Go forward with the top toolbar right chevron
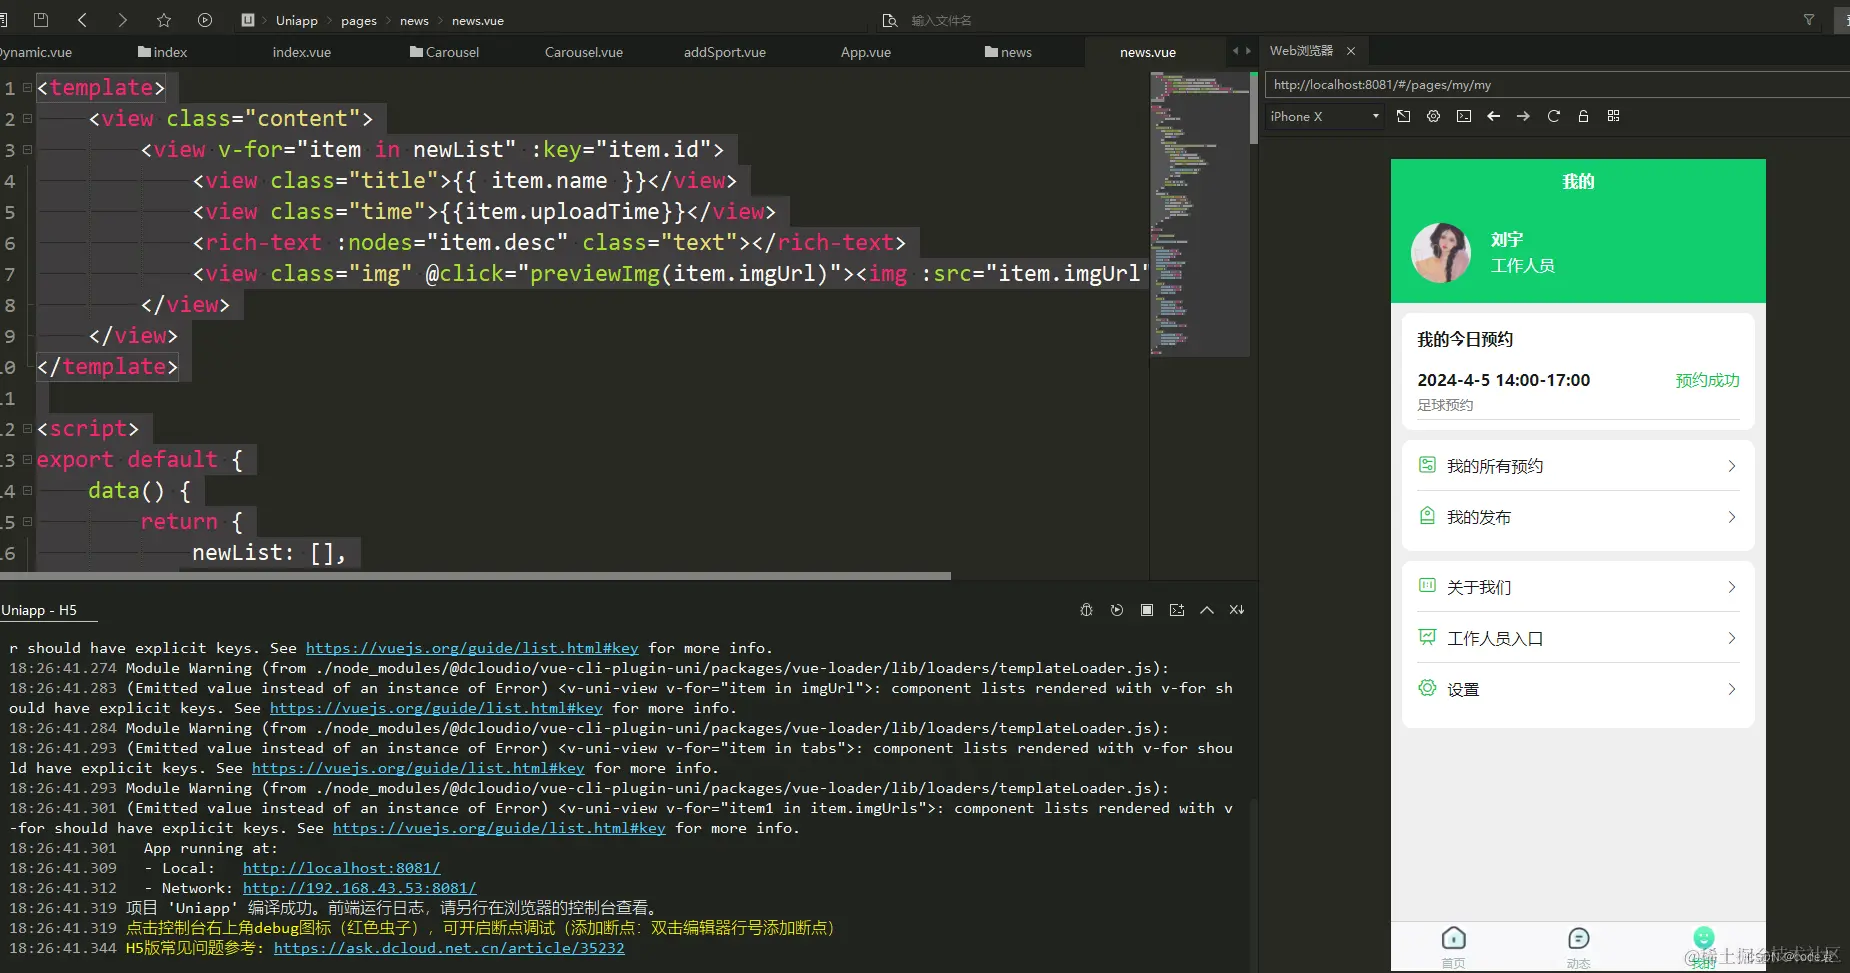The height and width of the screenshot is (973, 1850). coord(122,20)
